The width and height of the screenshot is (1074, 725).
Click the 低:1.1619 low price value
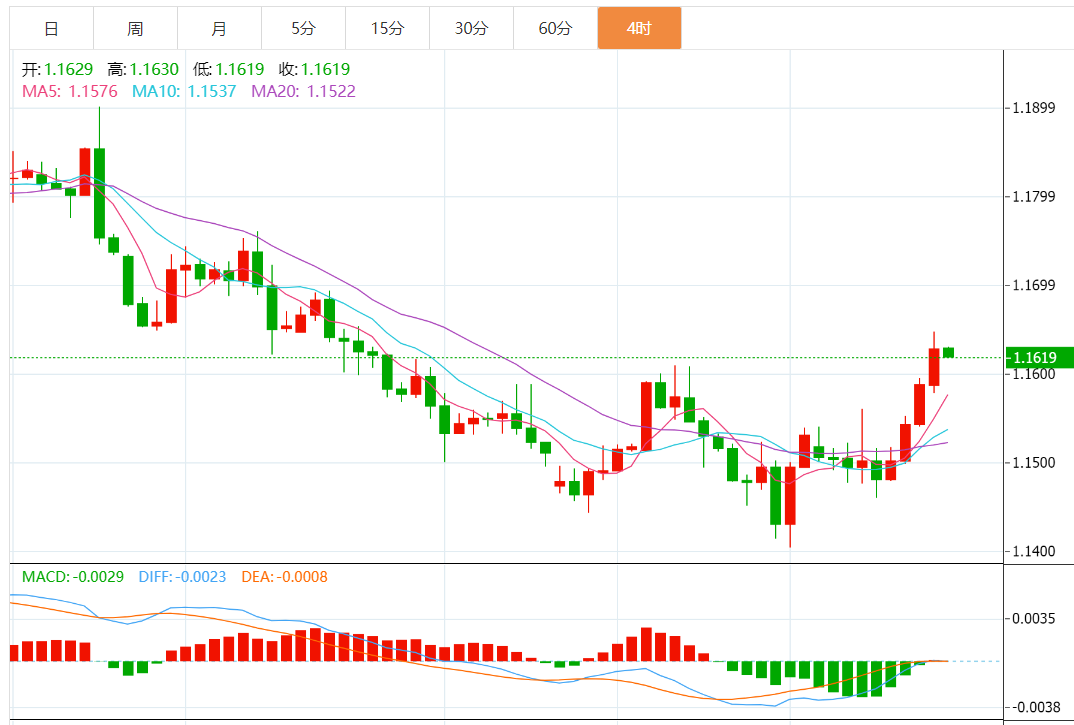[229, 69]
